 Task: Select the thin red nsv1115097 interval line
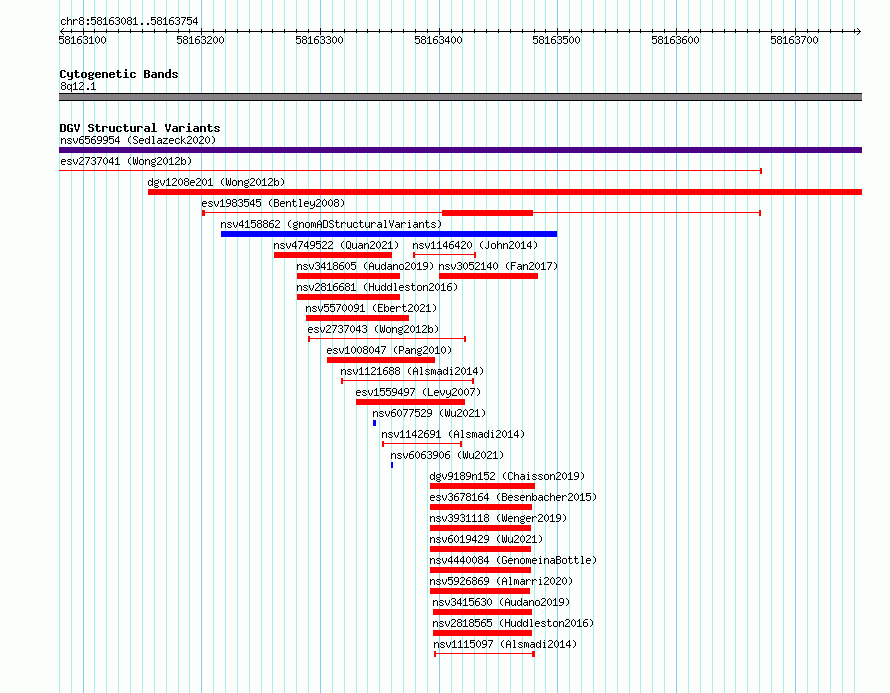tap(484, 654)
